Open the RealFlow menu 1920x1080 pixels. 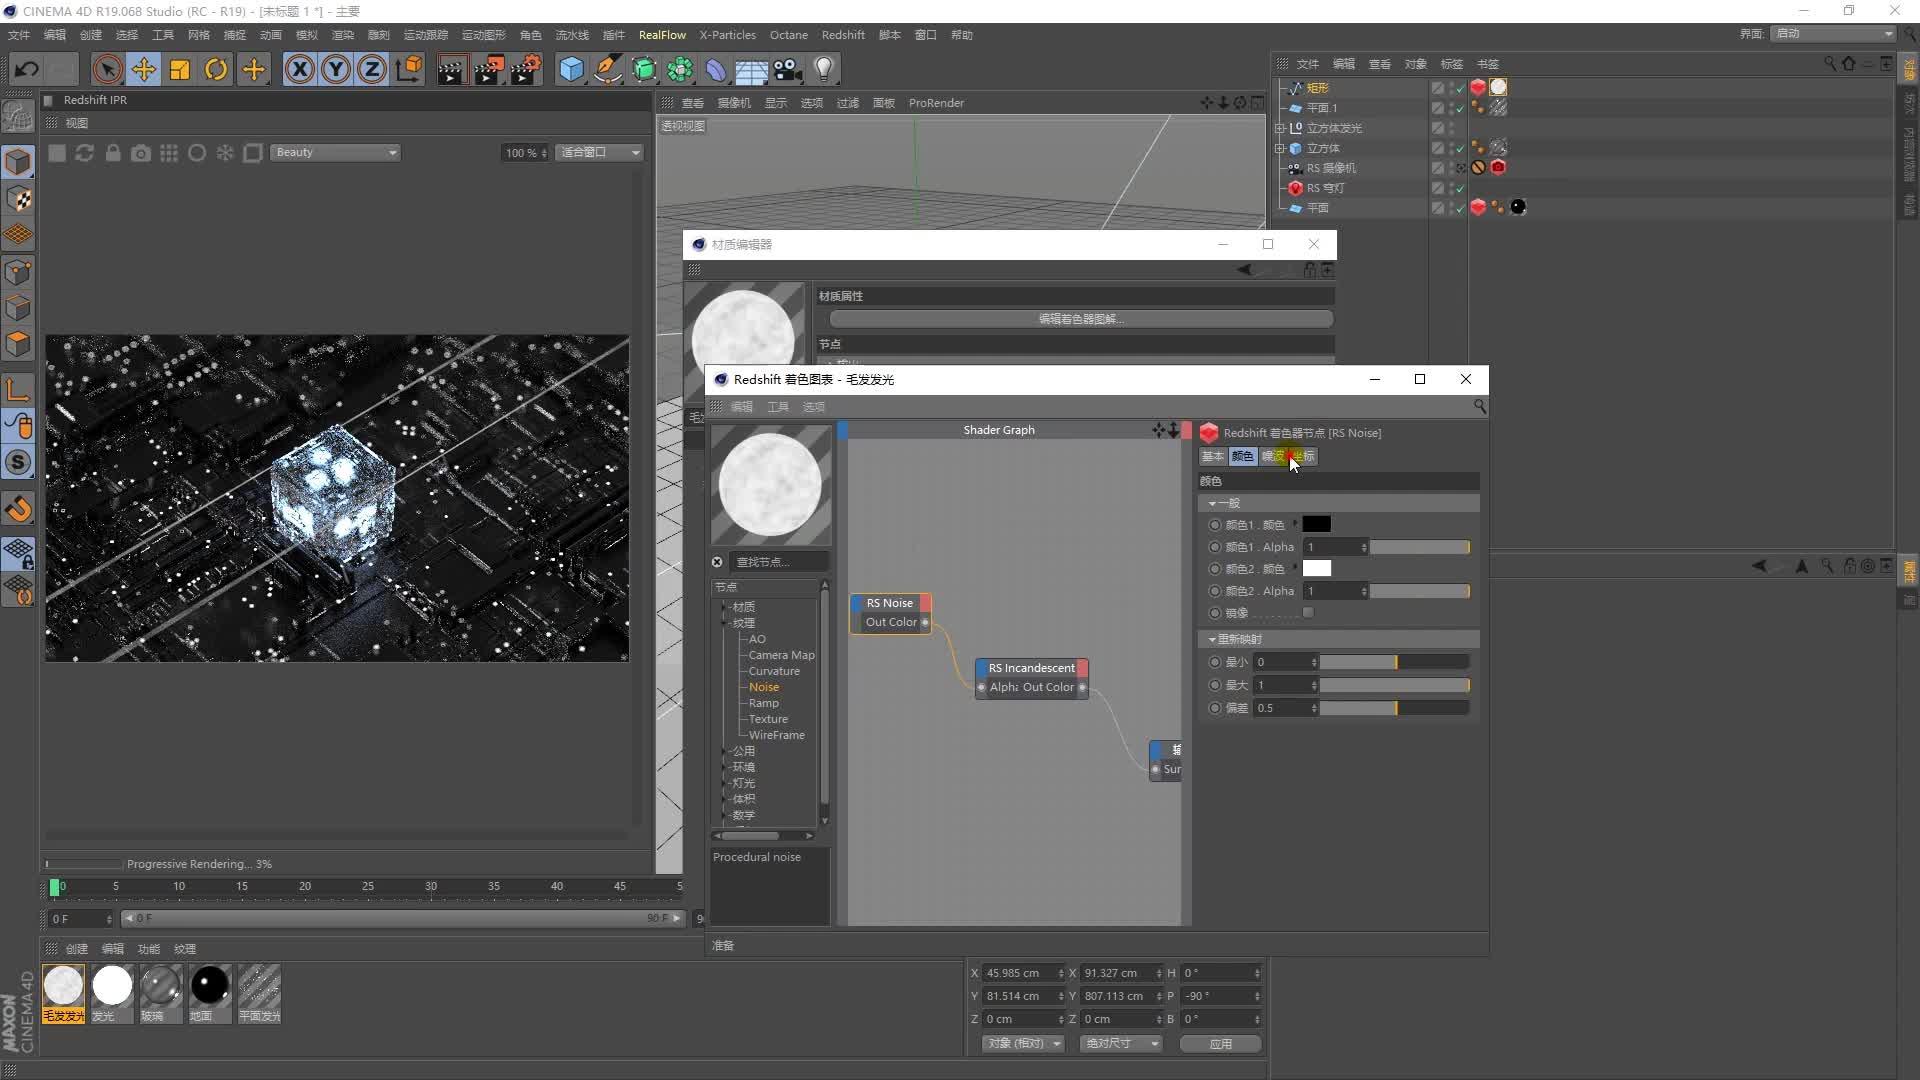[x=662, y=35]
